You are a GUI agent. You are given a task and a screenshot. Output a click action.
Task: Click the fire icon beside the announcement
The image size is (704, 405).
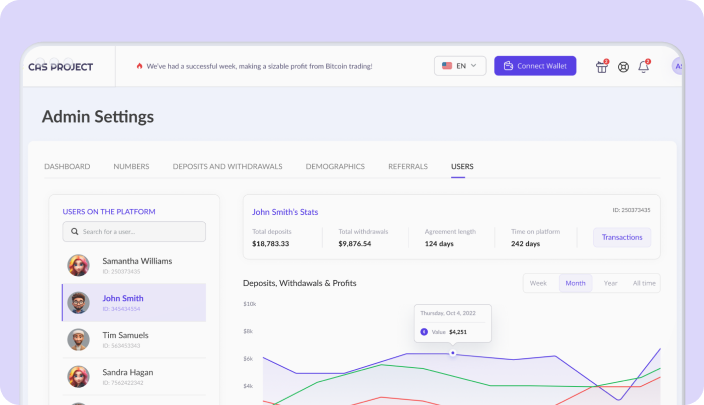coord(139,67)
